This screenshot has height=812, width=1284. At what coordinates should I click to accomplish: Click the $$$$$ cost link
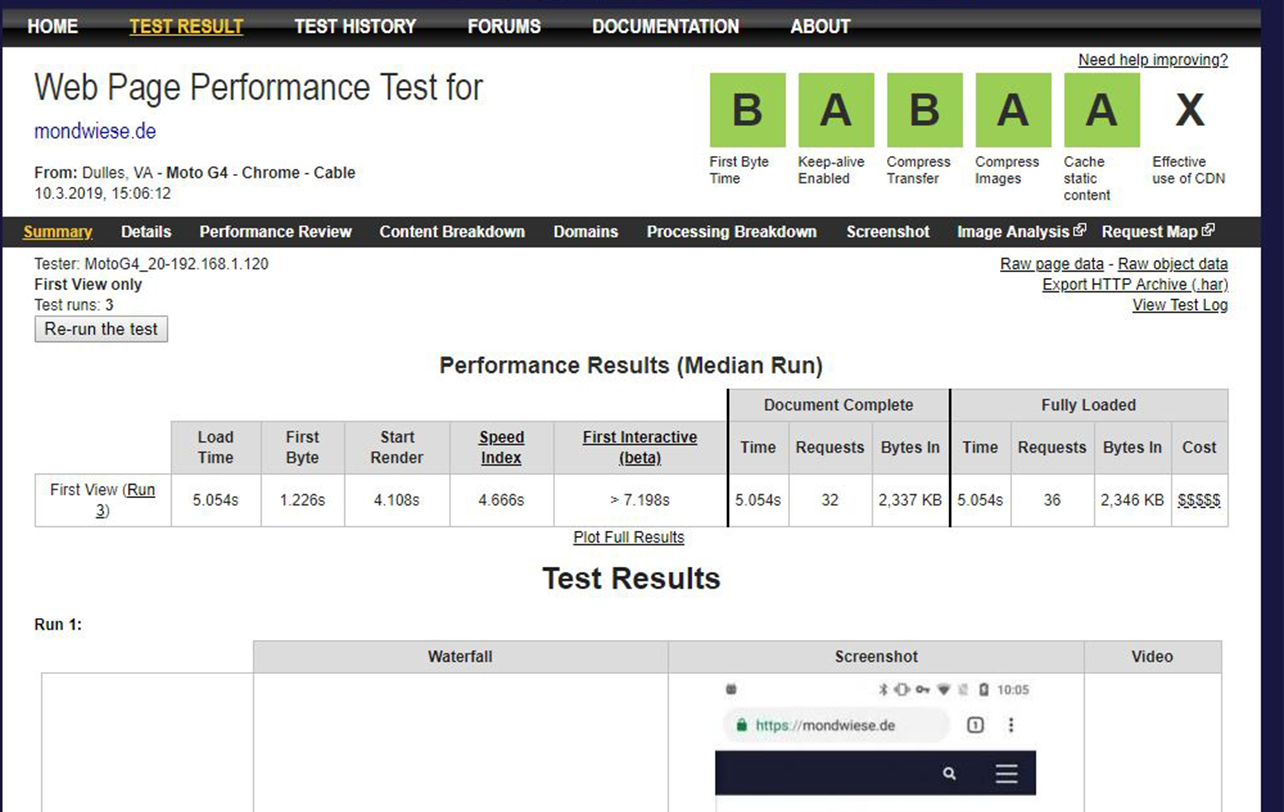(1199, 500)
